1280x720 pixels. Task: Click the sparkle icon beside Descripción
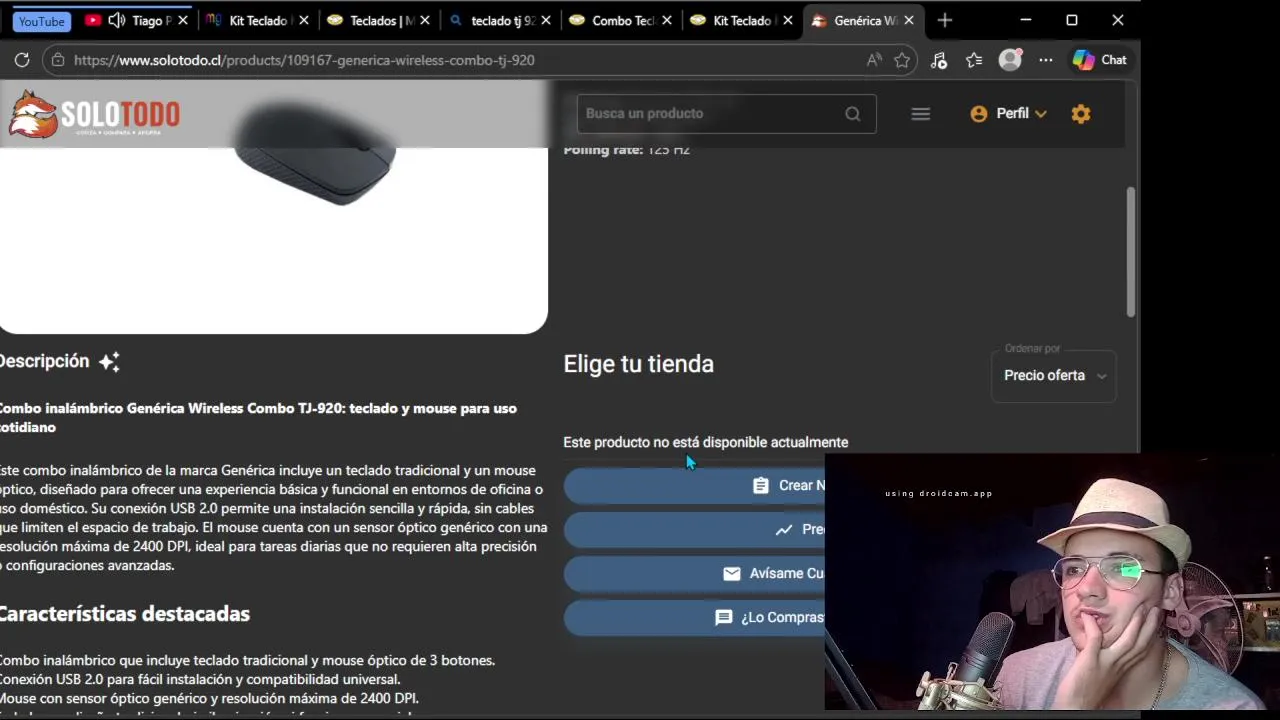pyautogui.click(x=109, y=362)
